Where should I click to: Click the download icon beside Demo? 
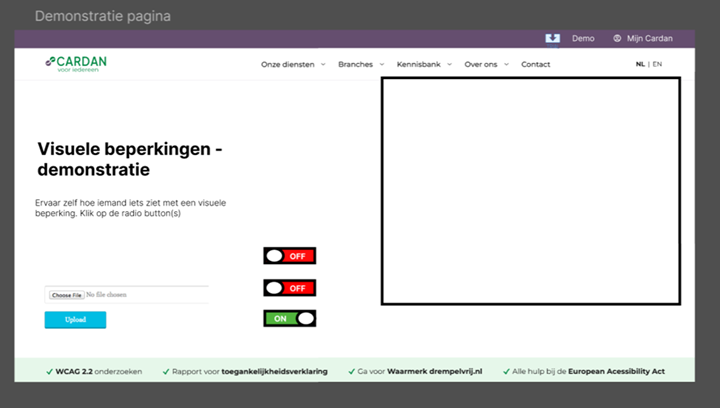tap(552, 38)
